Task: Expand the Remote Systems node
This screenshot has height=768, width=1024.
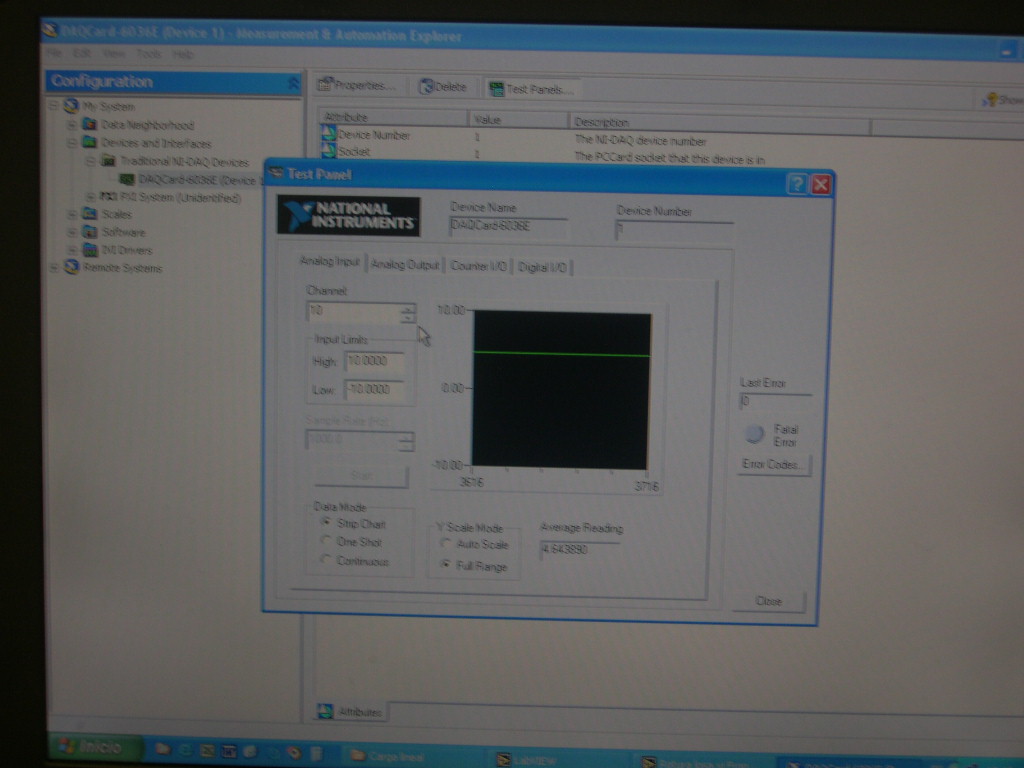Action: pyautogui.click(x=54, y=267)
